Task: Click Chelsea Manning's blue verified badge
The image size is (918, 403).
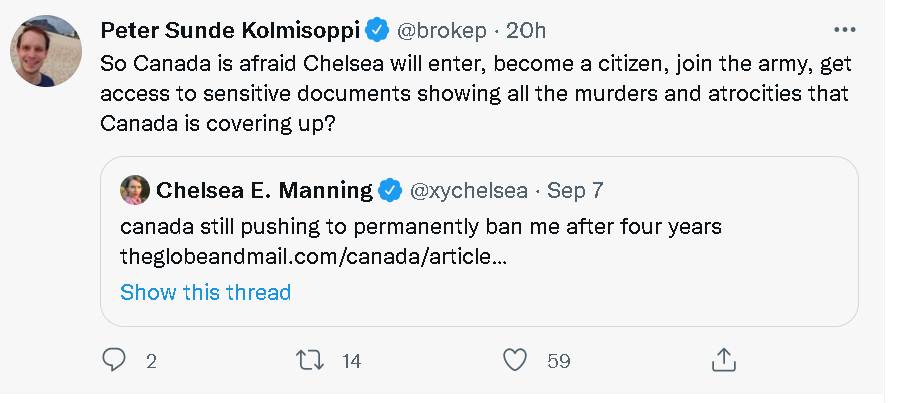Action: (x=391, y=189)
